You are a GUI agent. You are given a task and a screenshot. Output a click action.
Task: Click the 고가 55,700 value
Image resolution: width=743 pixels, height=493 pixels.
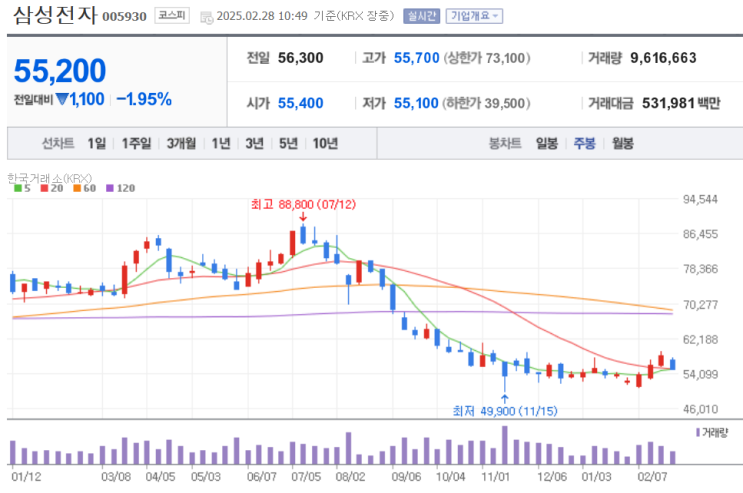[x=417, y=58]
